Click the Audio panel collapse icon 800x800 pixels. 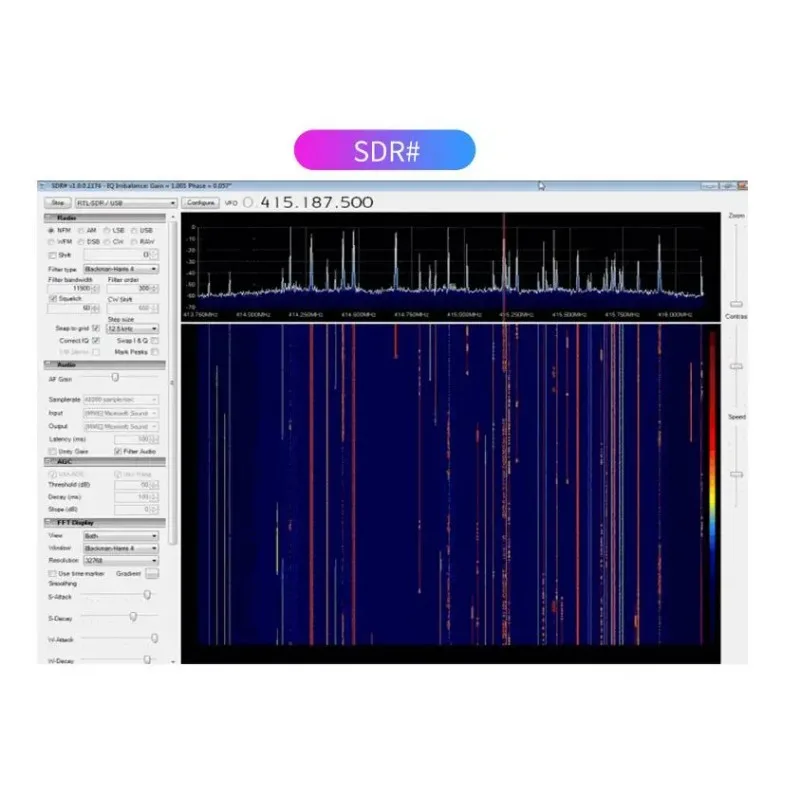tap(48, 363)
